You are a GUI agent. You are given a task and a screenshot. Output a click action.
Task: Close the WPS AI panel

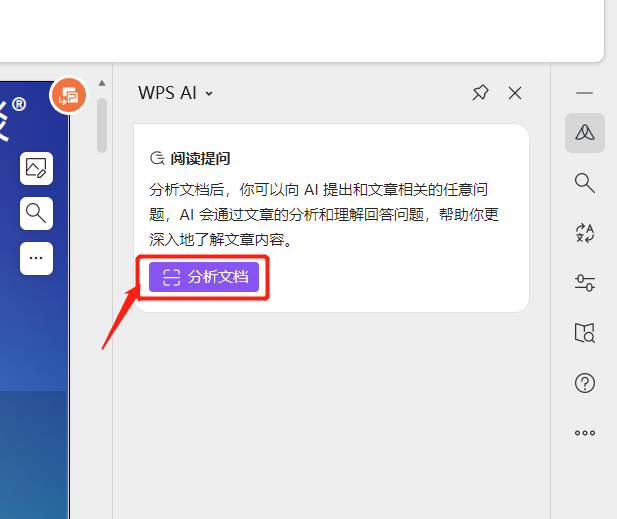515,93
